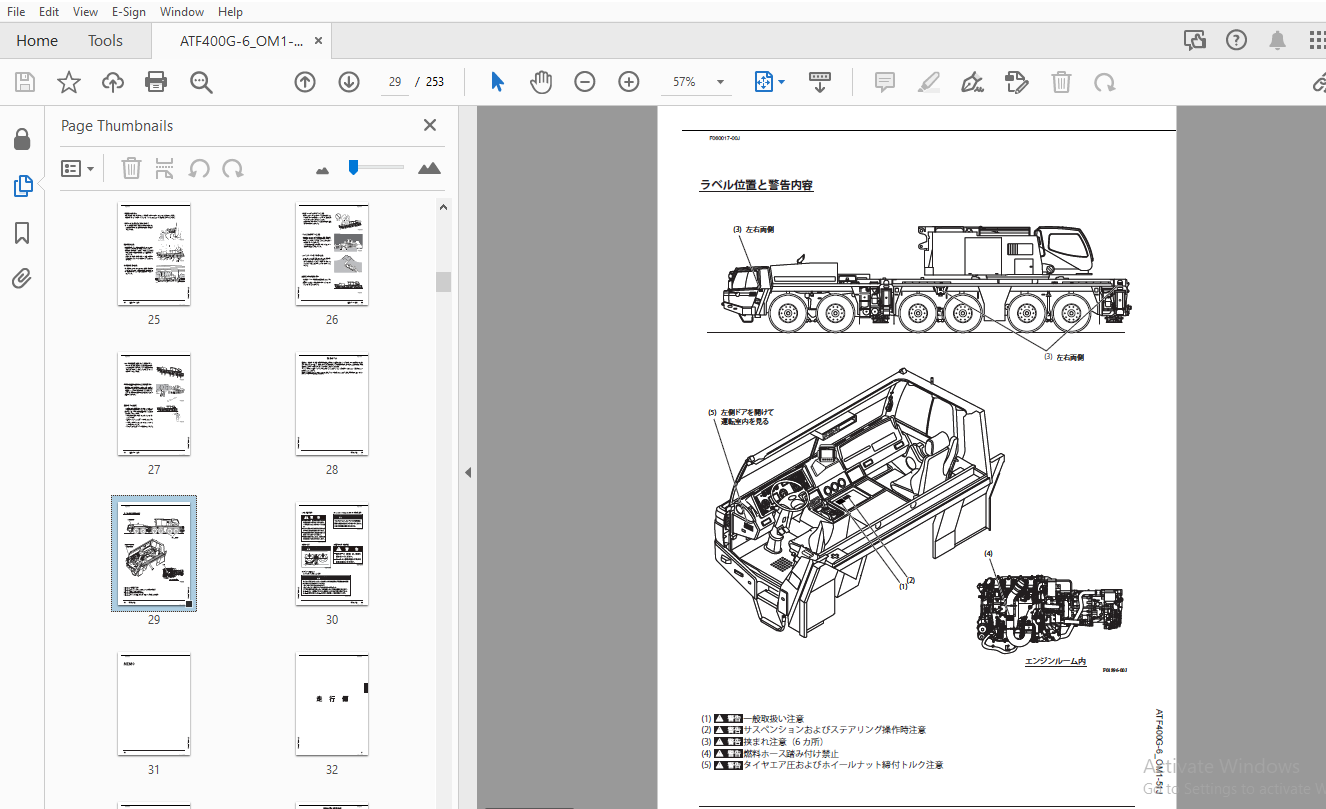Choose the Hand pan tool
The width and height of the screenshot is (1326, 809).
(541, 82)
